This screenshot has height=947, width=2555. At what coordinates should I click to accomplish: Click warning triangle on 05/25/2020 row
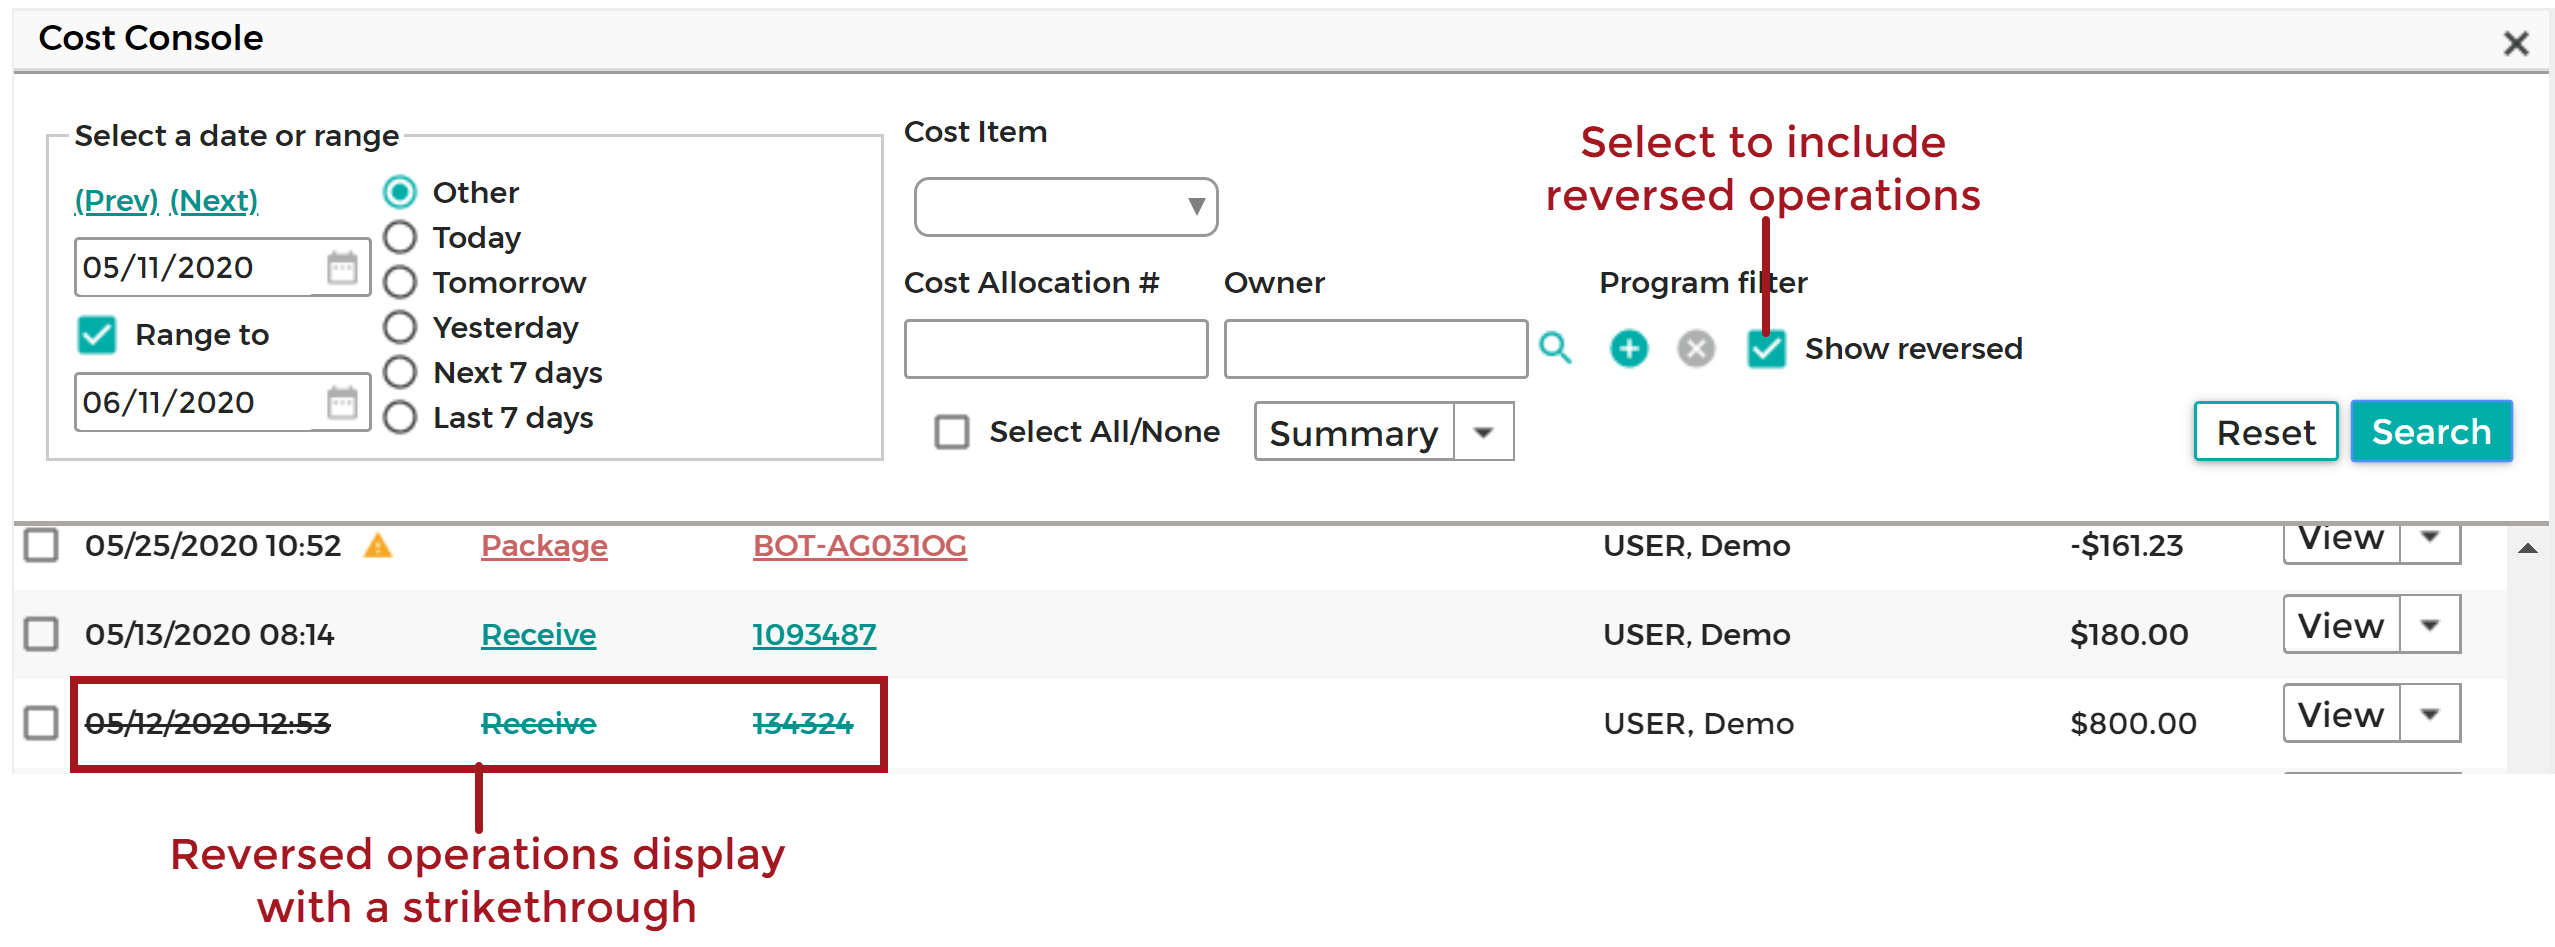378,546
